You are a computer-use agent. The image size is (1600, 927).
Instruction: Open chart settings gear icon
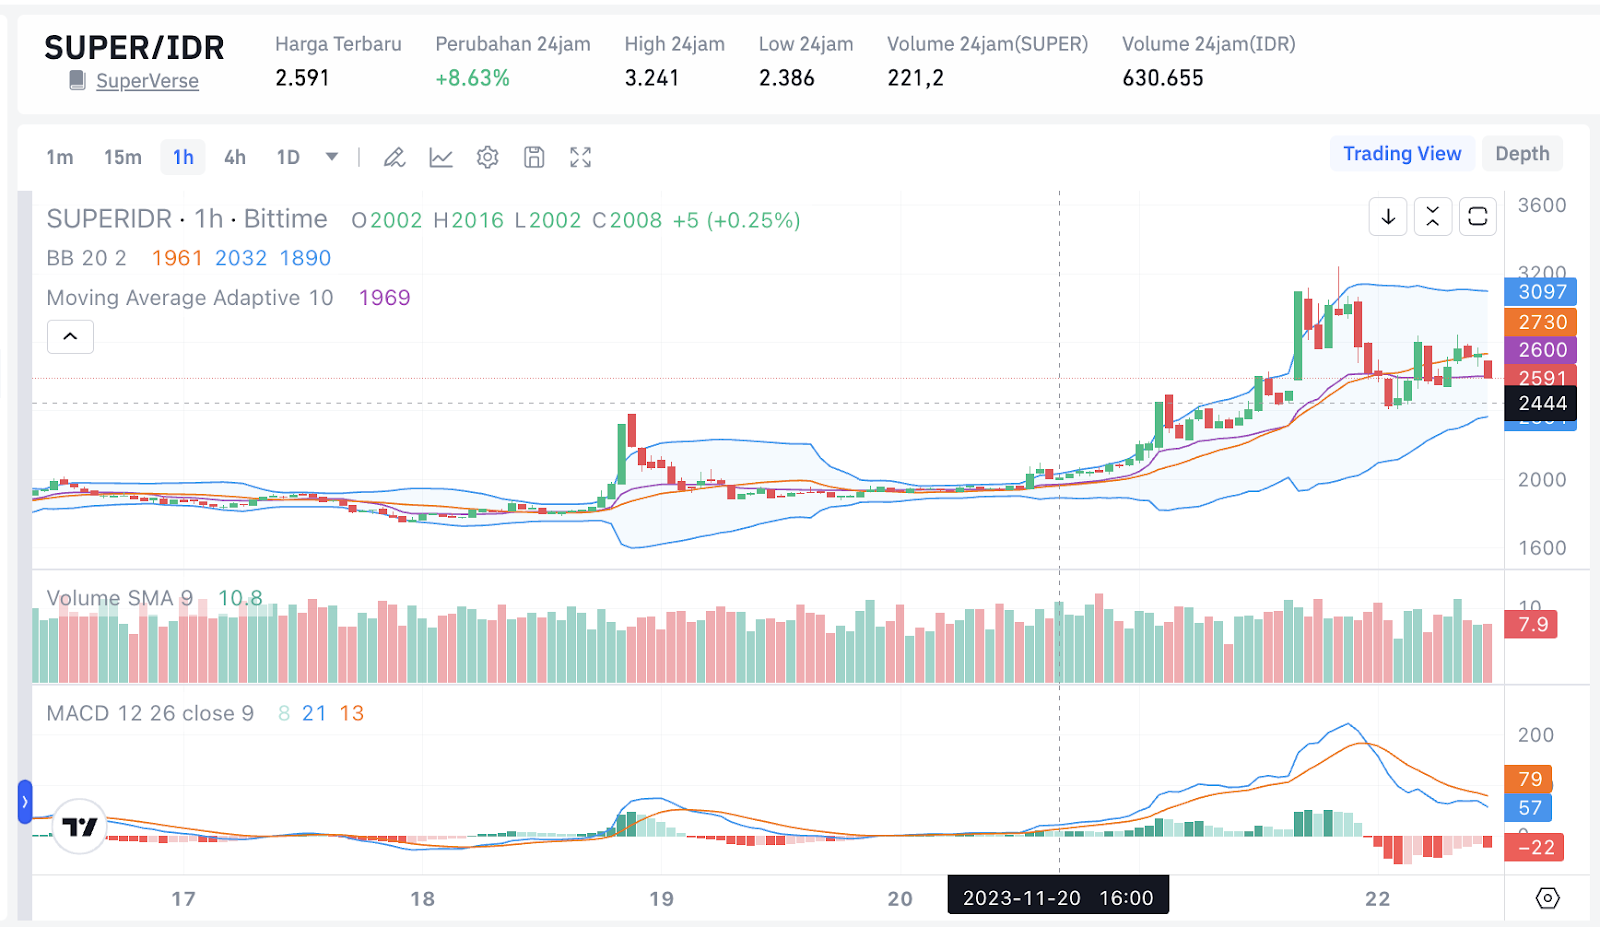coord(487,157)
